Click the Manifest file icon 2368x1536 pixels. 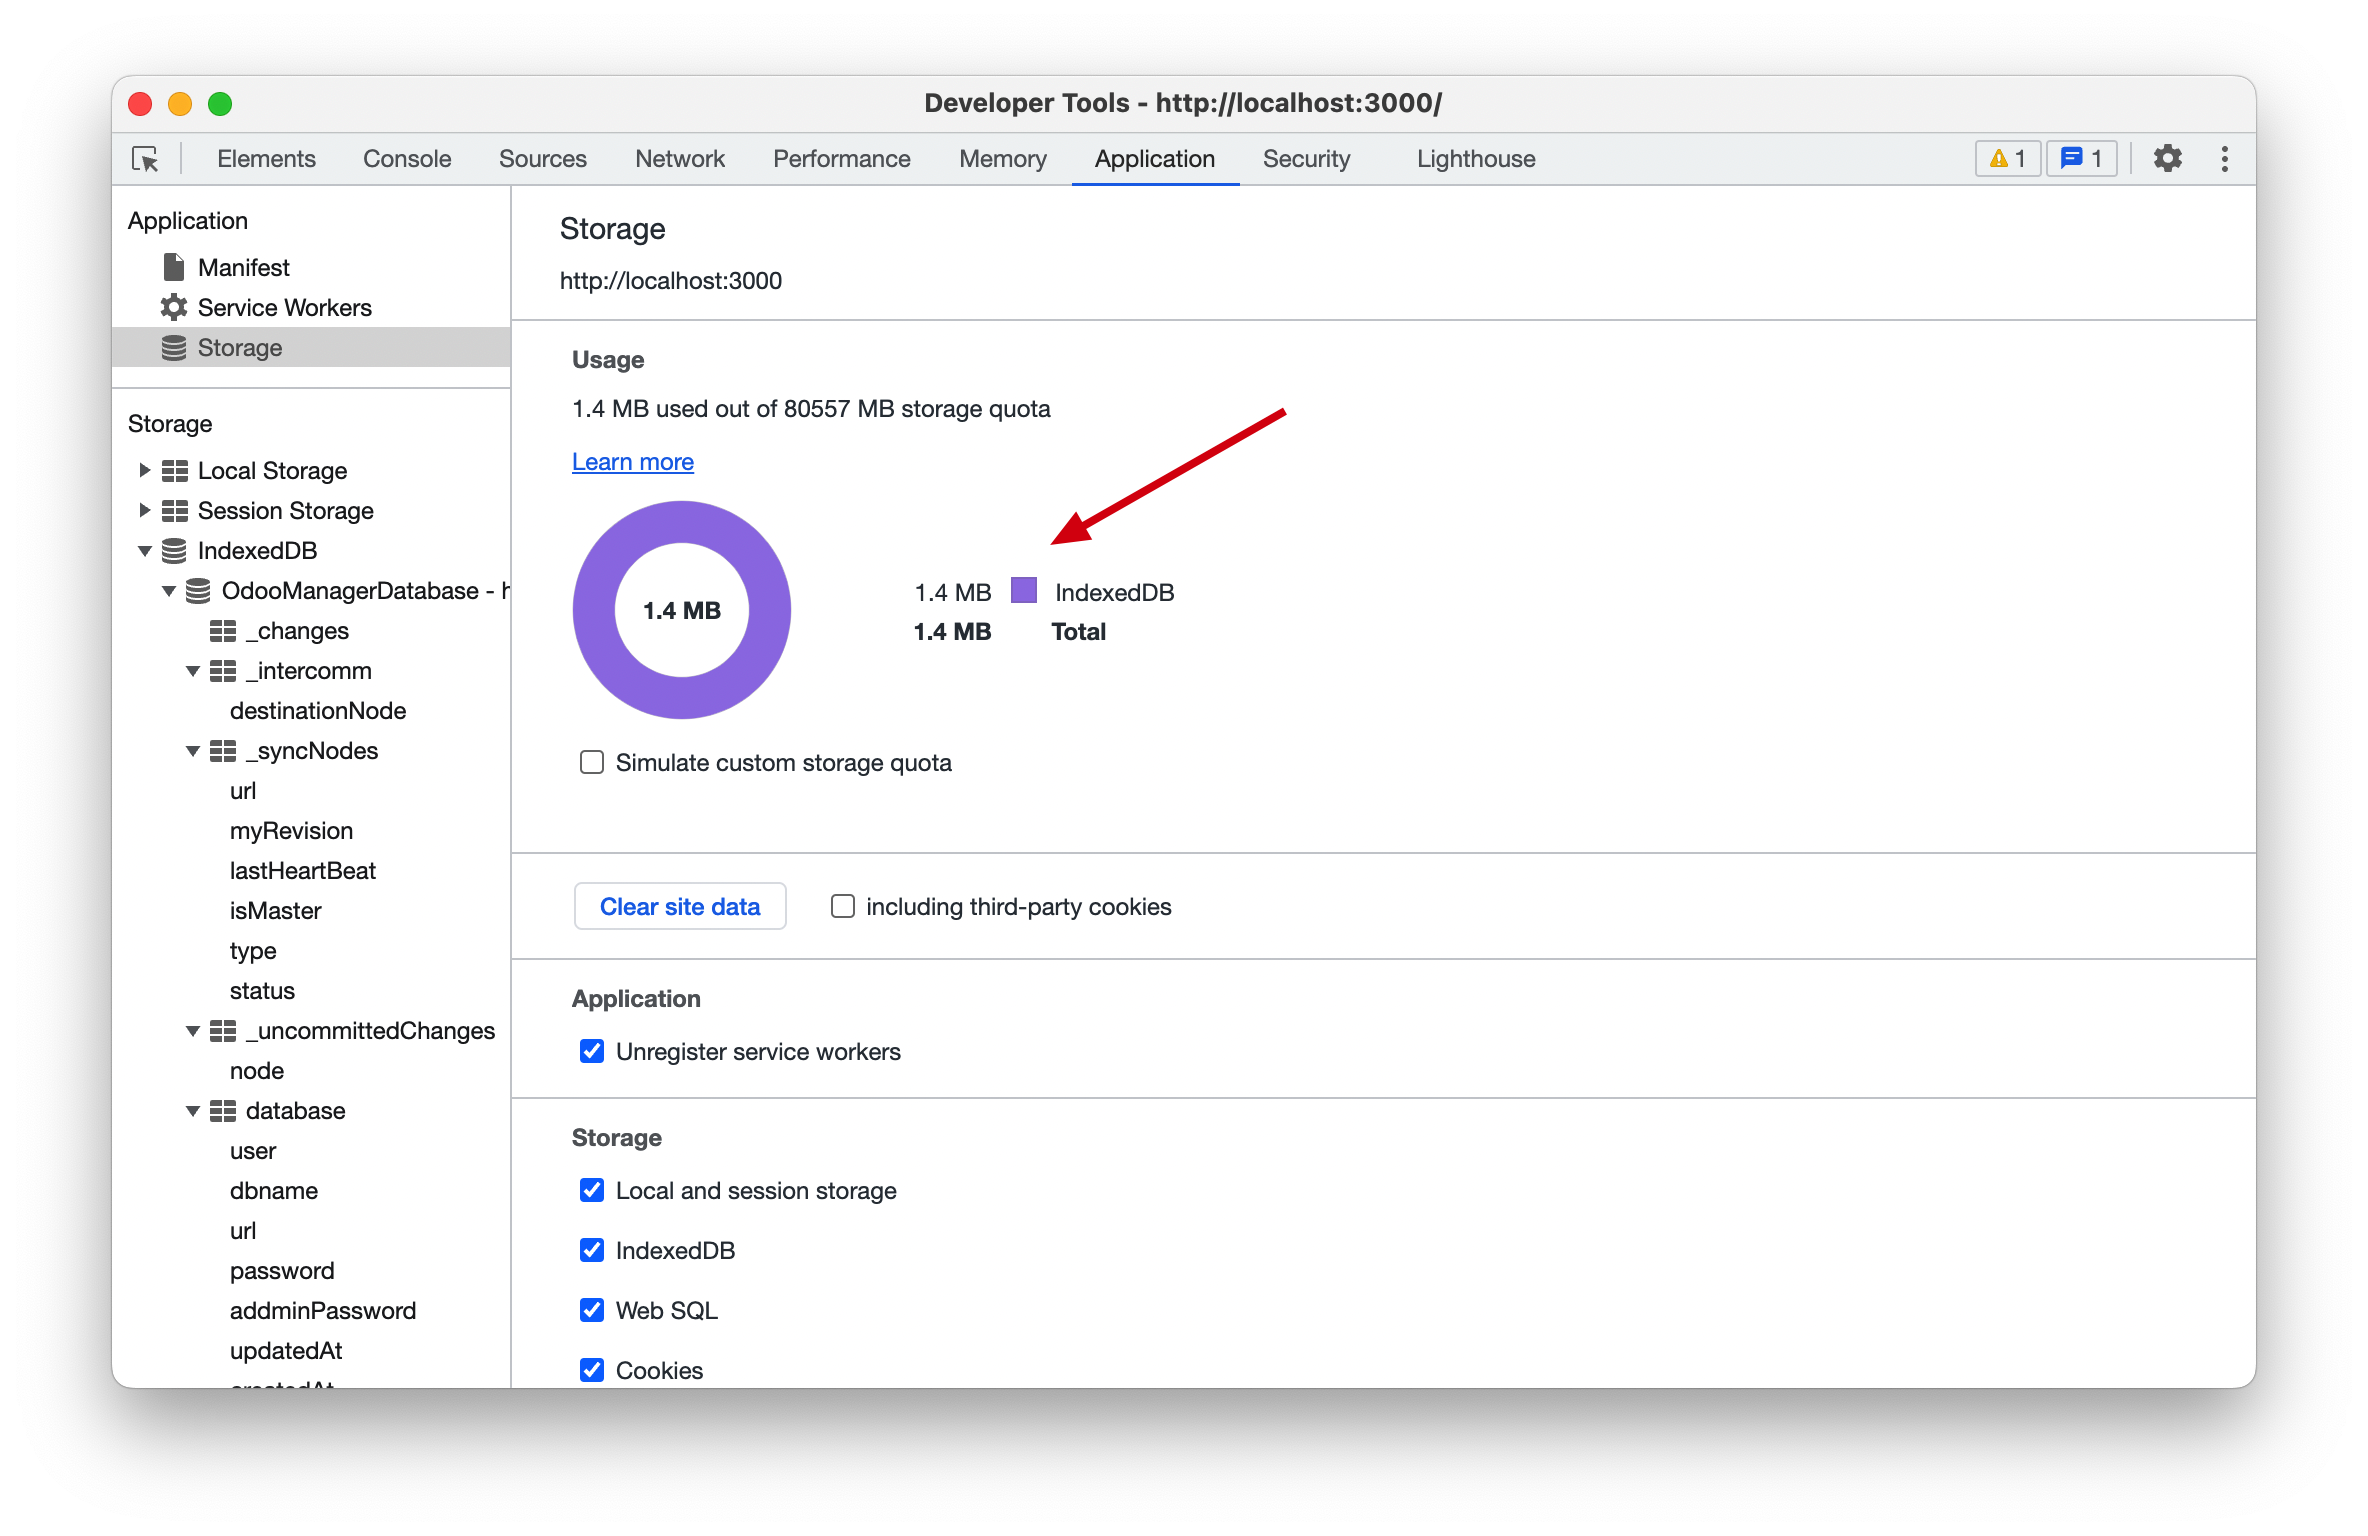(x=174, y=267)
